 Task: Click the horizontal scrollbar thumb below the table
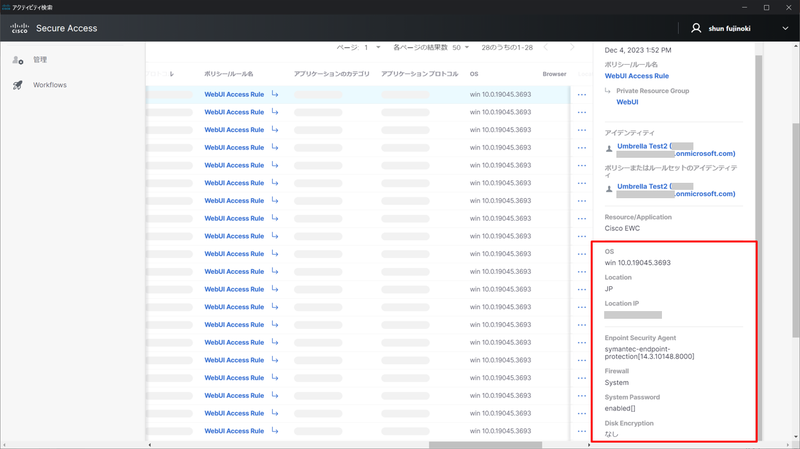tap(485, 445)
